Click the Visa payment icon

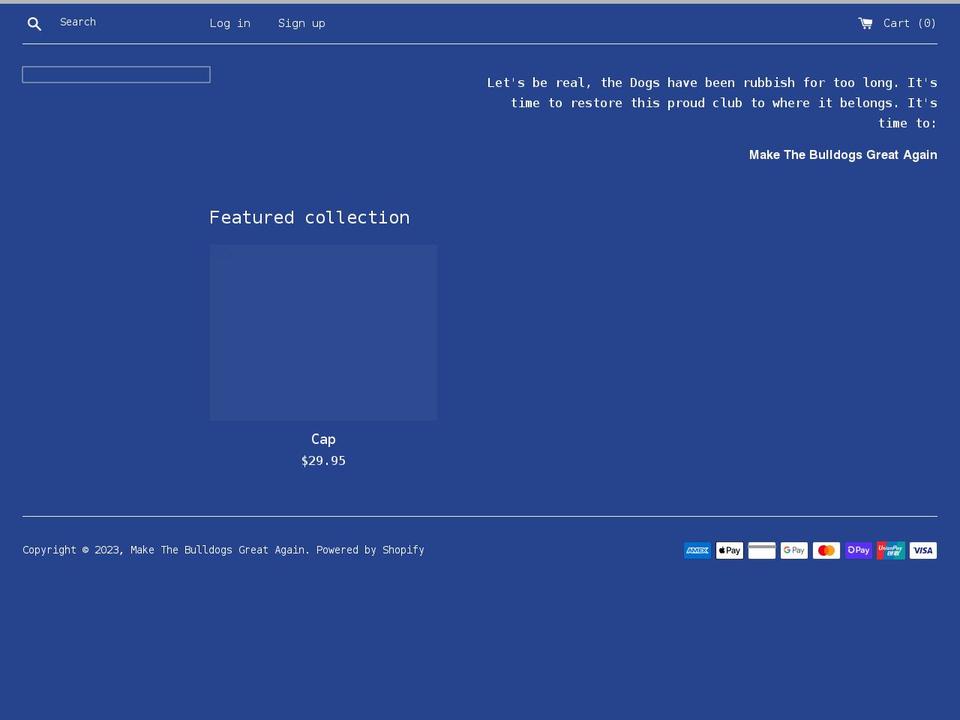point(923,550)
